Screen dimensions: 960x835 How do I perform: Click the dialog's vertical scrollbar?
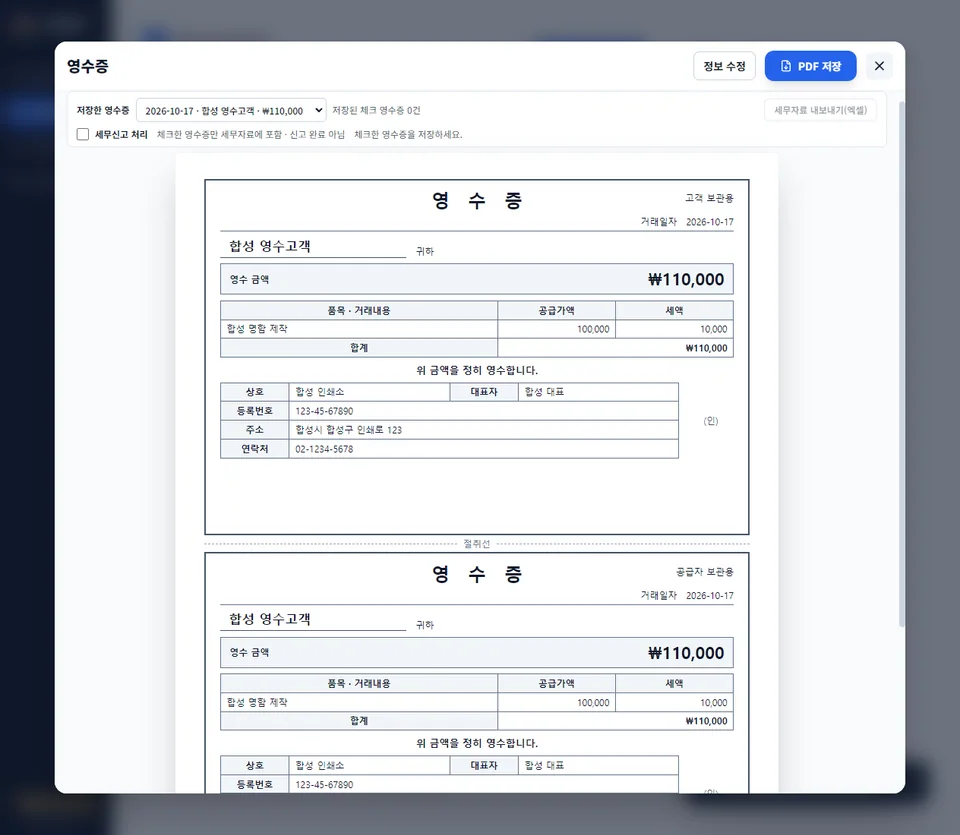901,364
